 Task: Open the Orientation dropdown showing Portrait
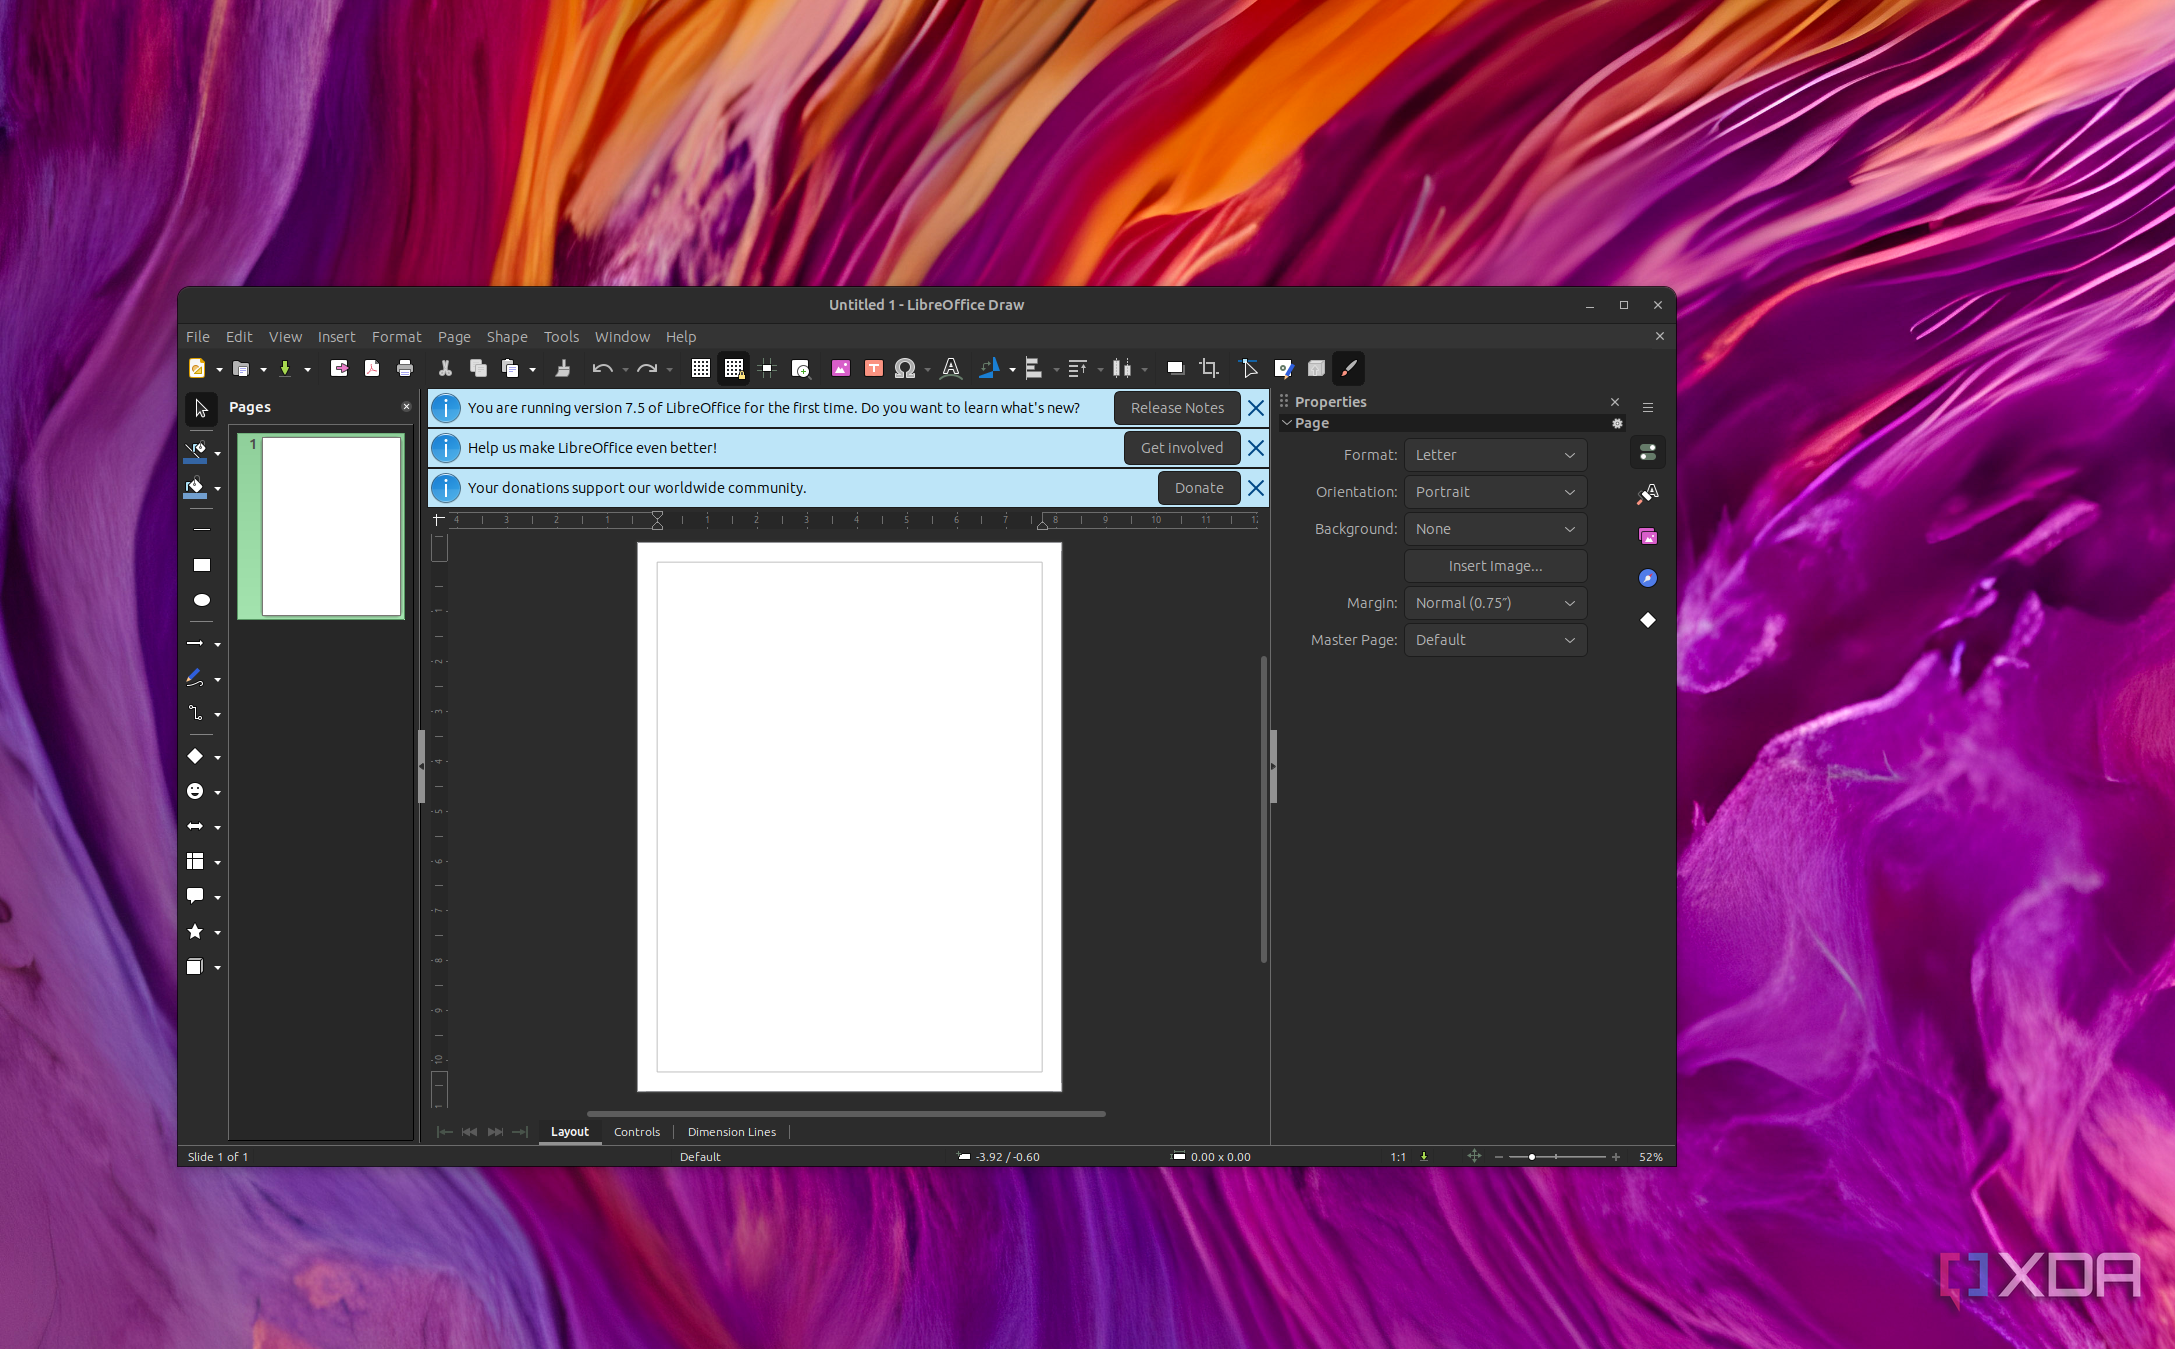(x=1495, y=492)
